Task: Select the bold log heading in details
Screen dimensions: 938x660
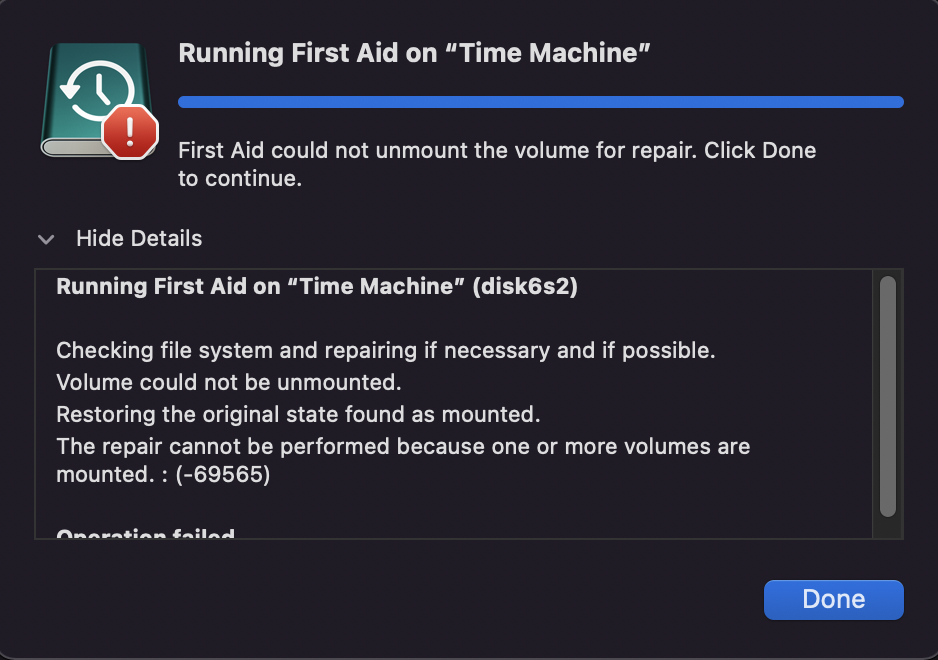Action: coord(316,287)
